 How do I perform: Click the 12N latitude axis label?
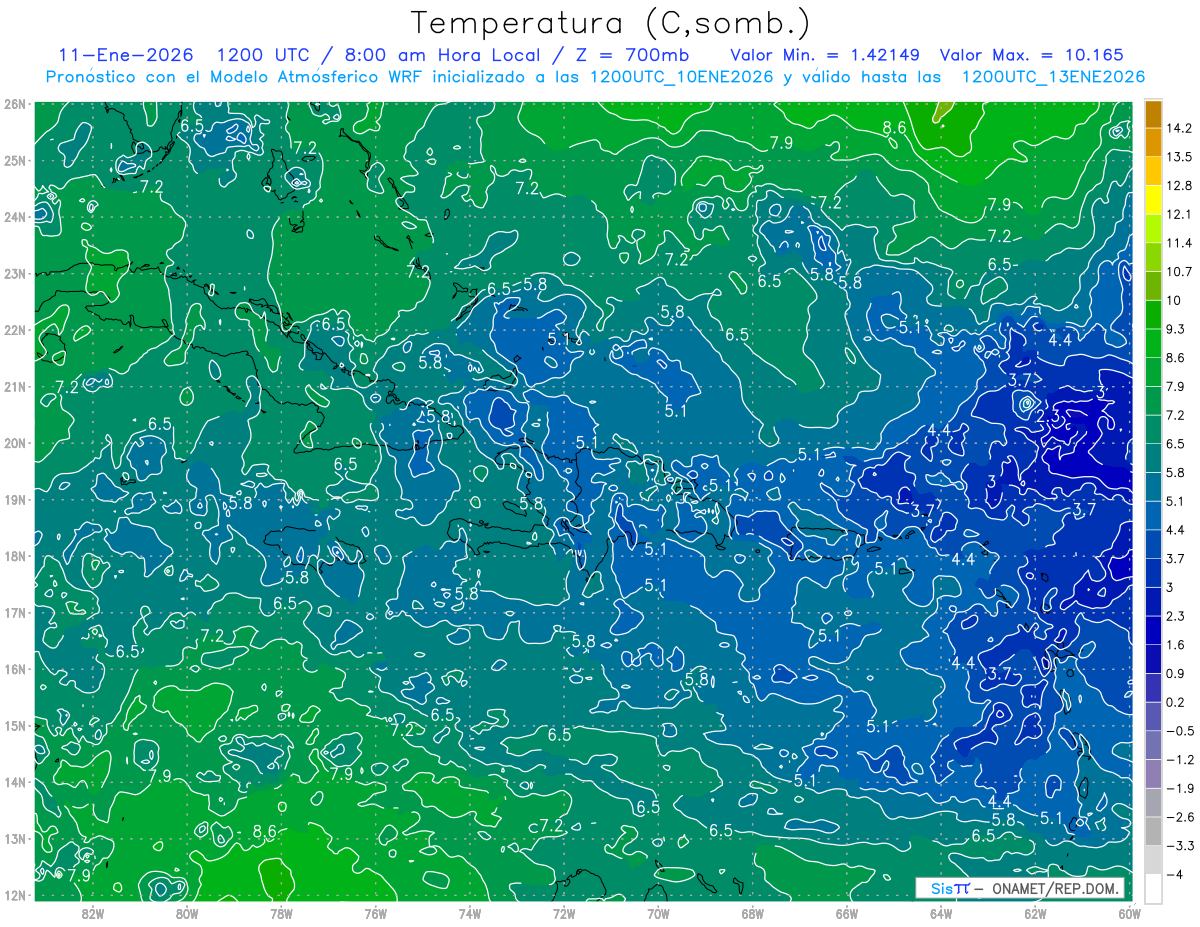(15, 895)
